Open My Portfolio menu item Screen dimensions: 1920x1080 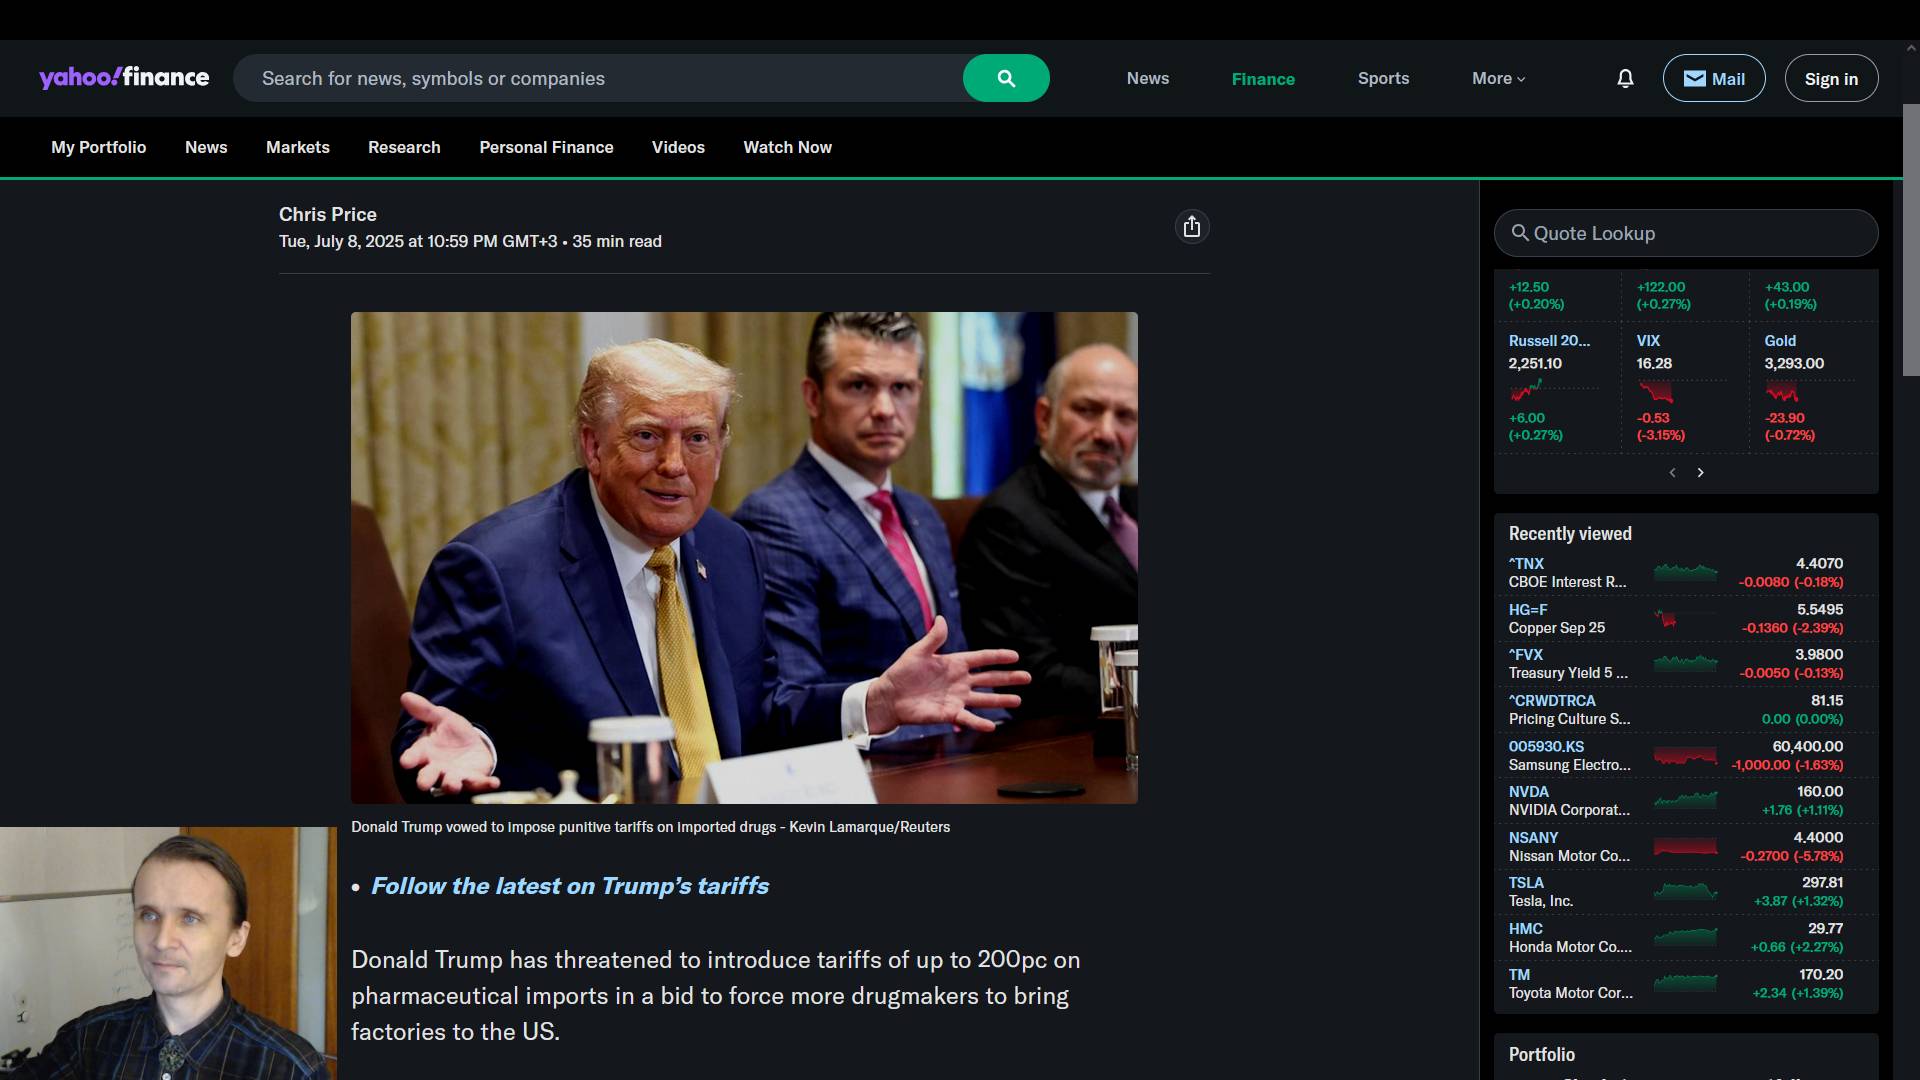click(98, 147)
